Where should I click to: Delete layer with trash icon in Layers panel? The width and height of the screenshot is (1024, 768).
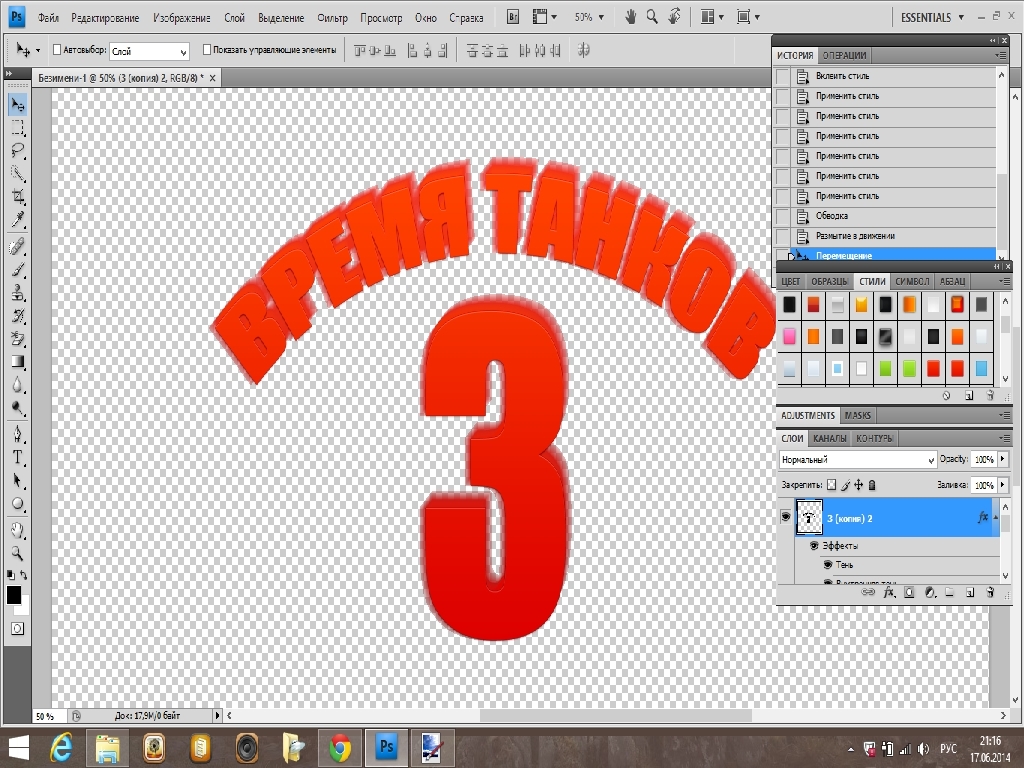(x=990, y=592)
